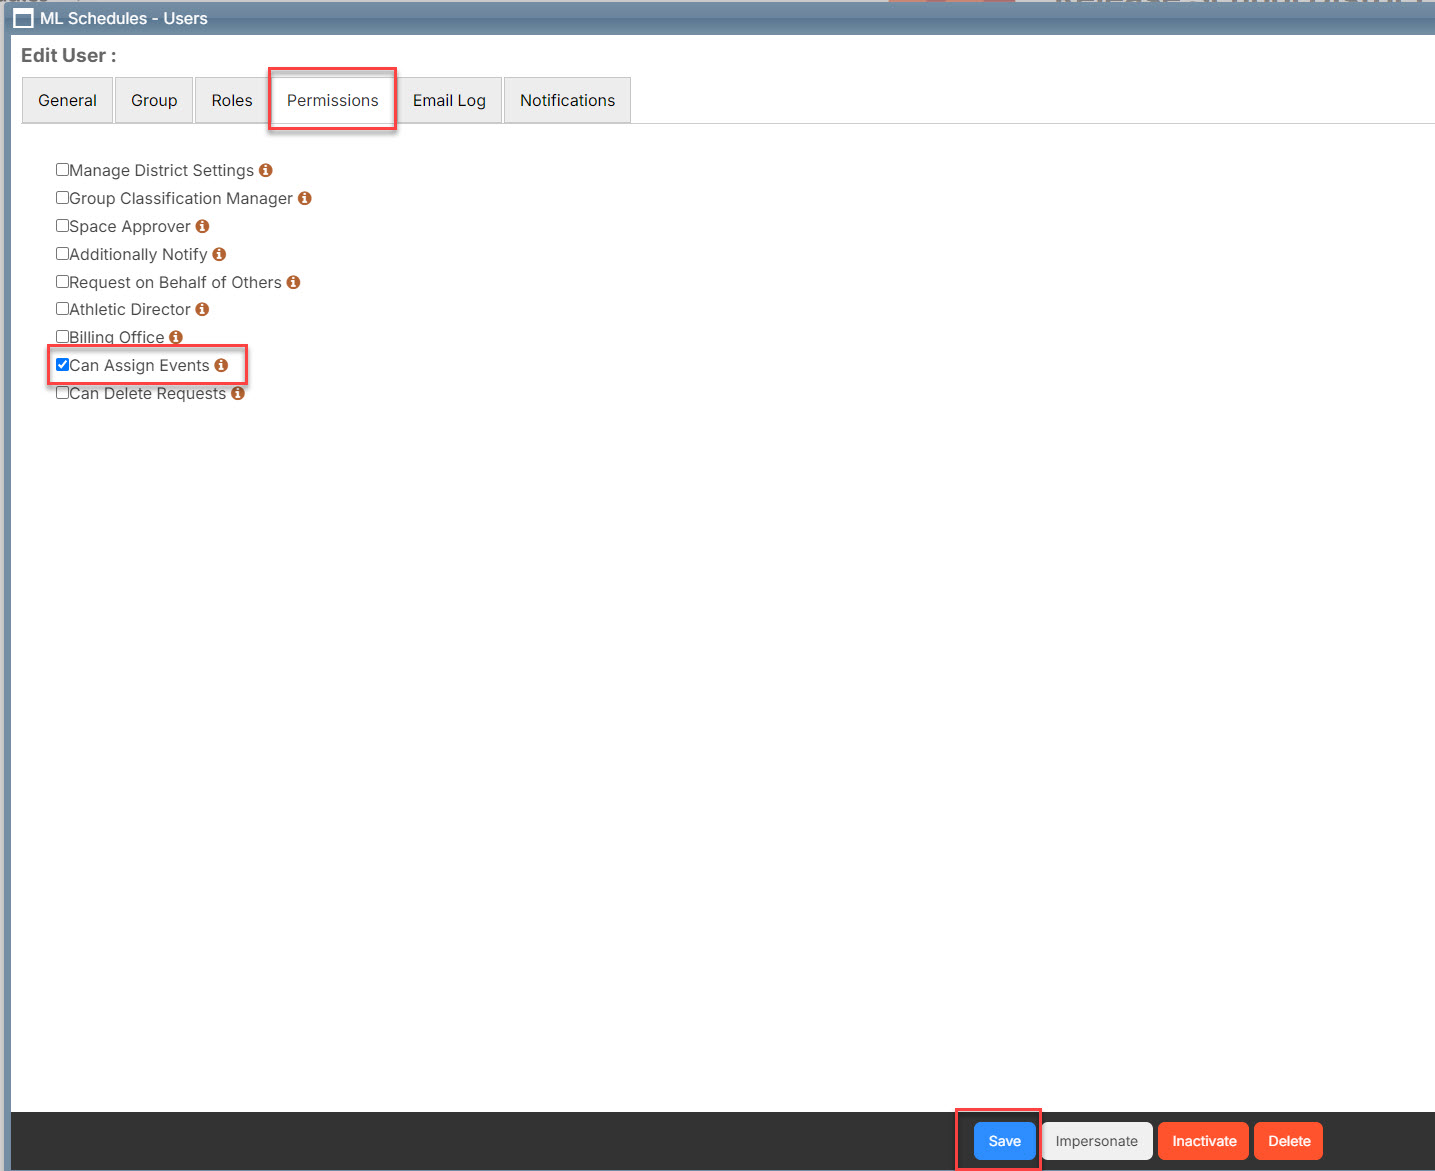
Task: Open info icon for Group Classification Manager
Action: [305, 198]
